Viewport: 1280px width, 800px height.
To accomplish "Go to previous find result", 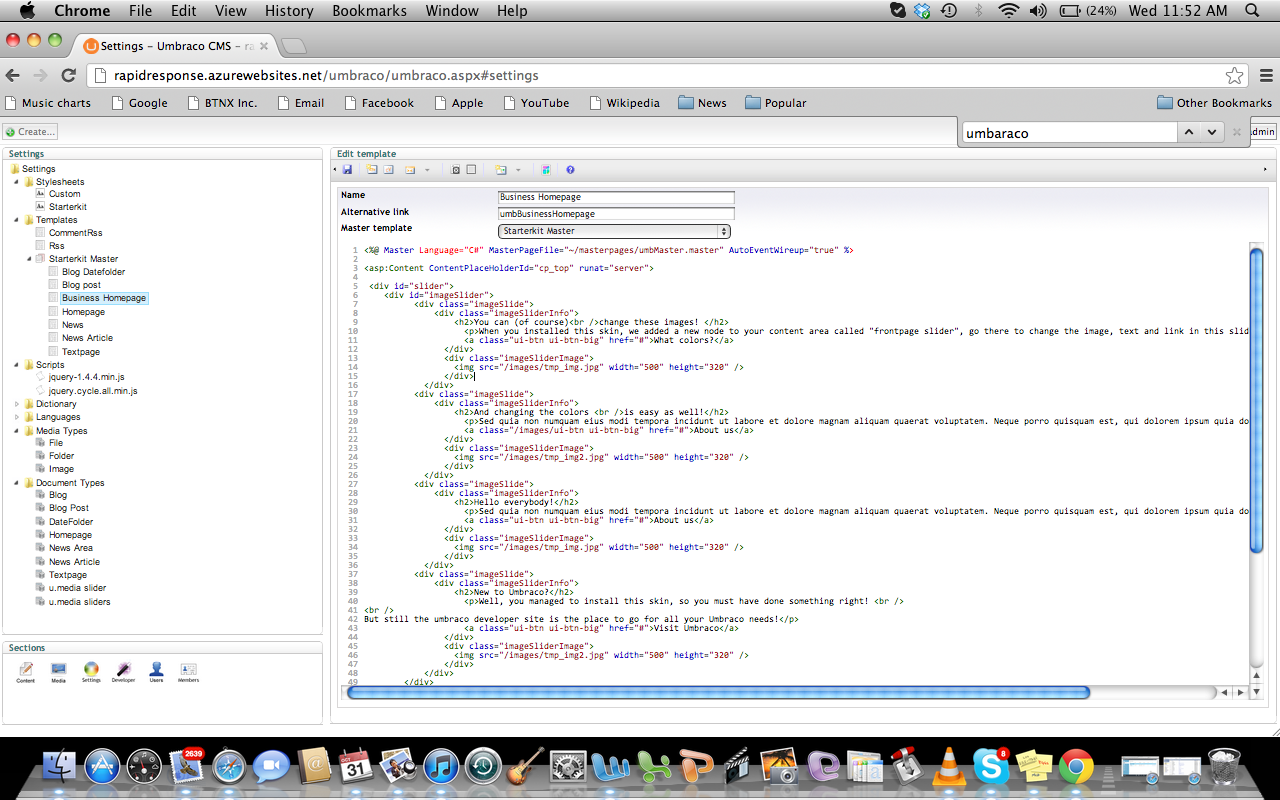I will pos(1188,132).
